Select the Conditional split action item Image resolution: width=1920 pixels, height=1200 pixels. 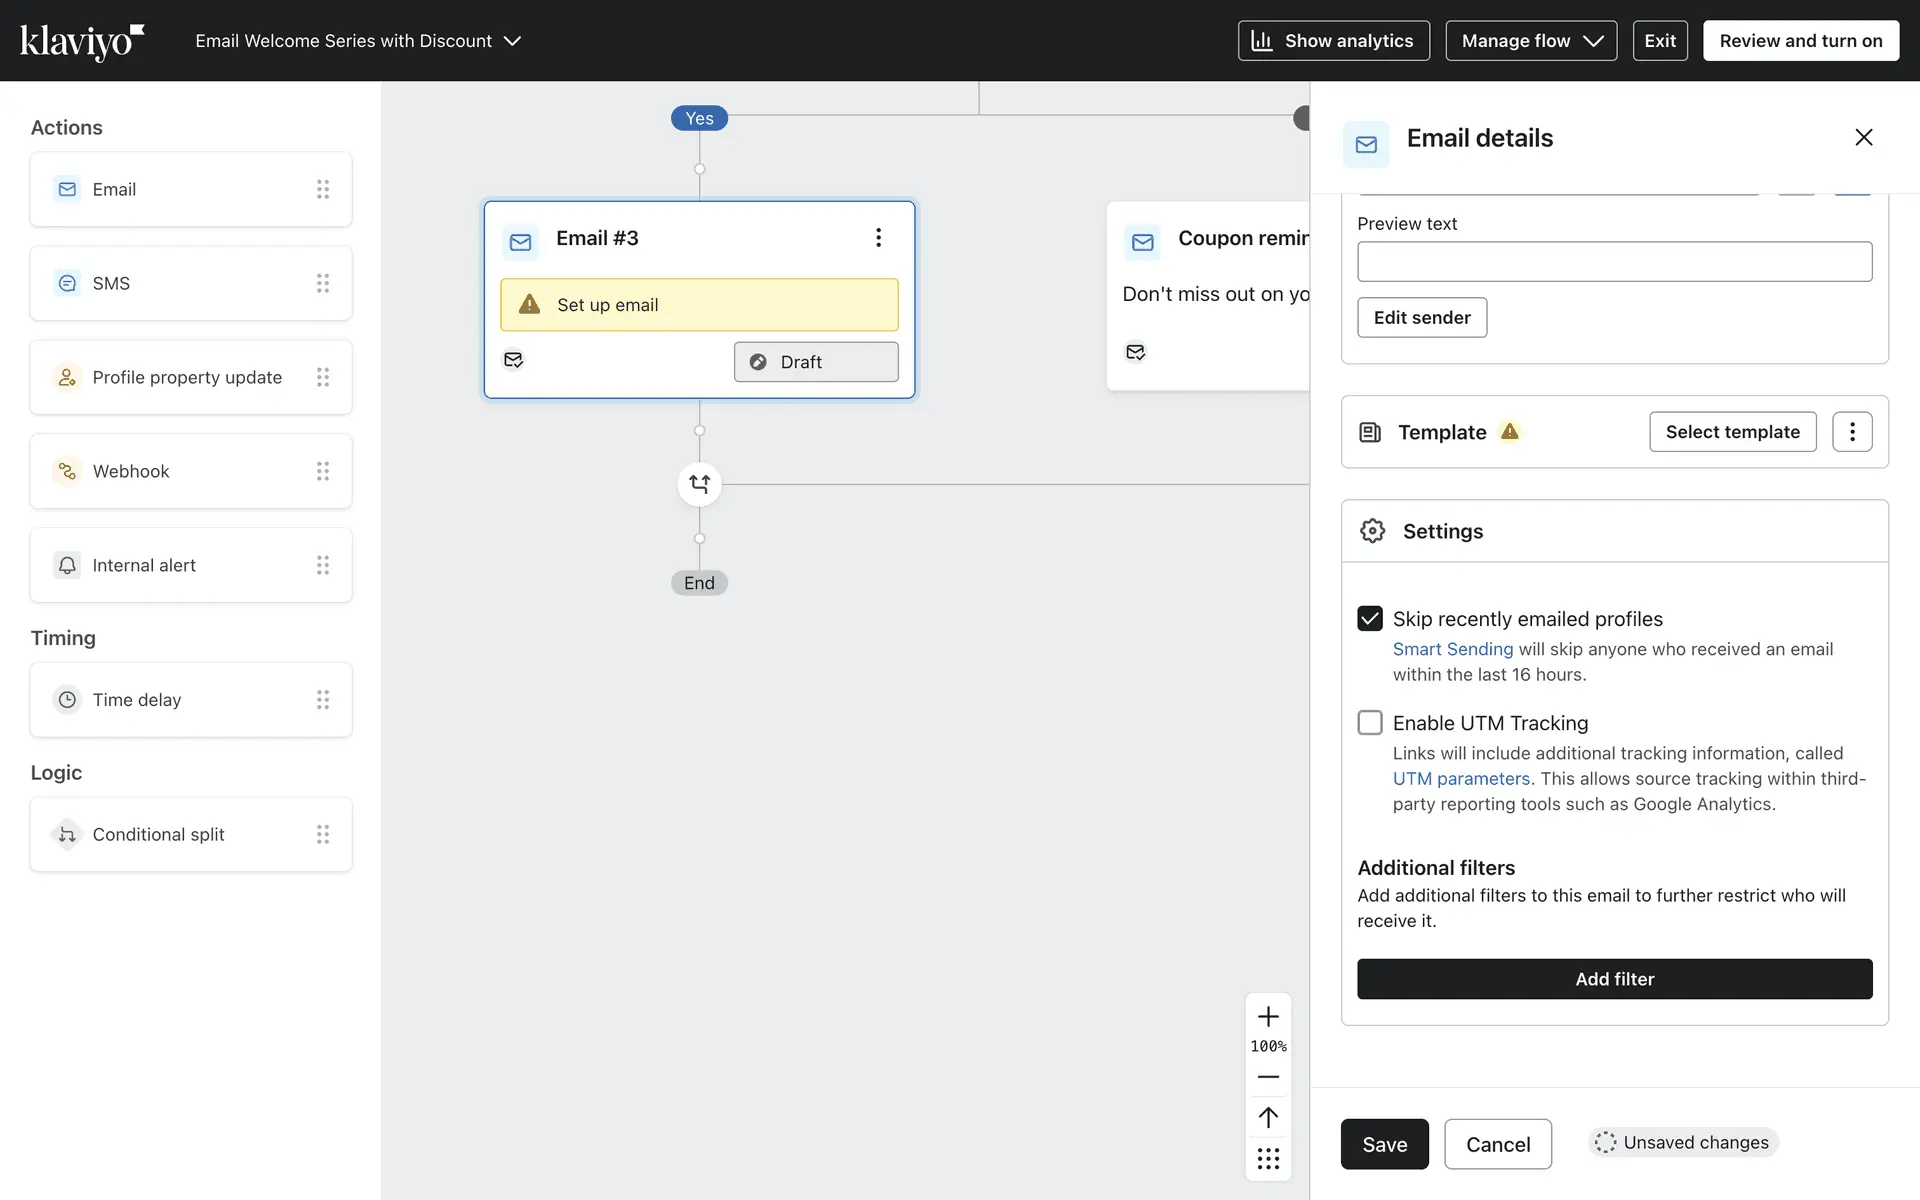(190, 834)
